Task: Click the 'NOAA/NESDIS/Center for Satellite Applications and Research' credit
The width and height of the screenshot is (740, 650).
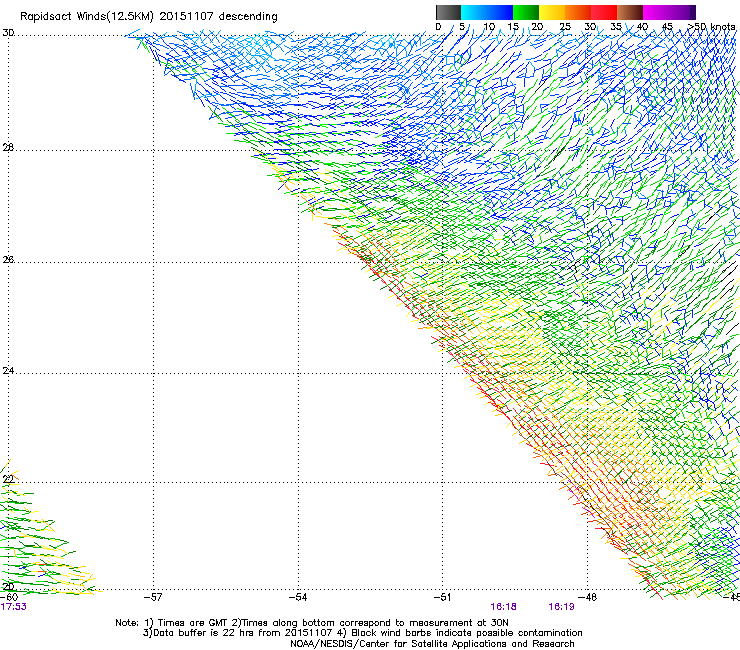Action: coord(432,644)
